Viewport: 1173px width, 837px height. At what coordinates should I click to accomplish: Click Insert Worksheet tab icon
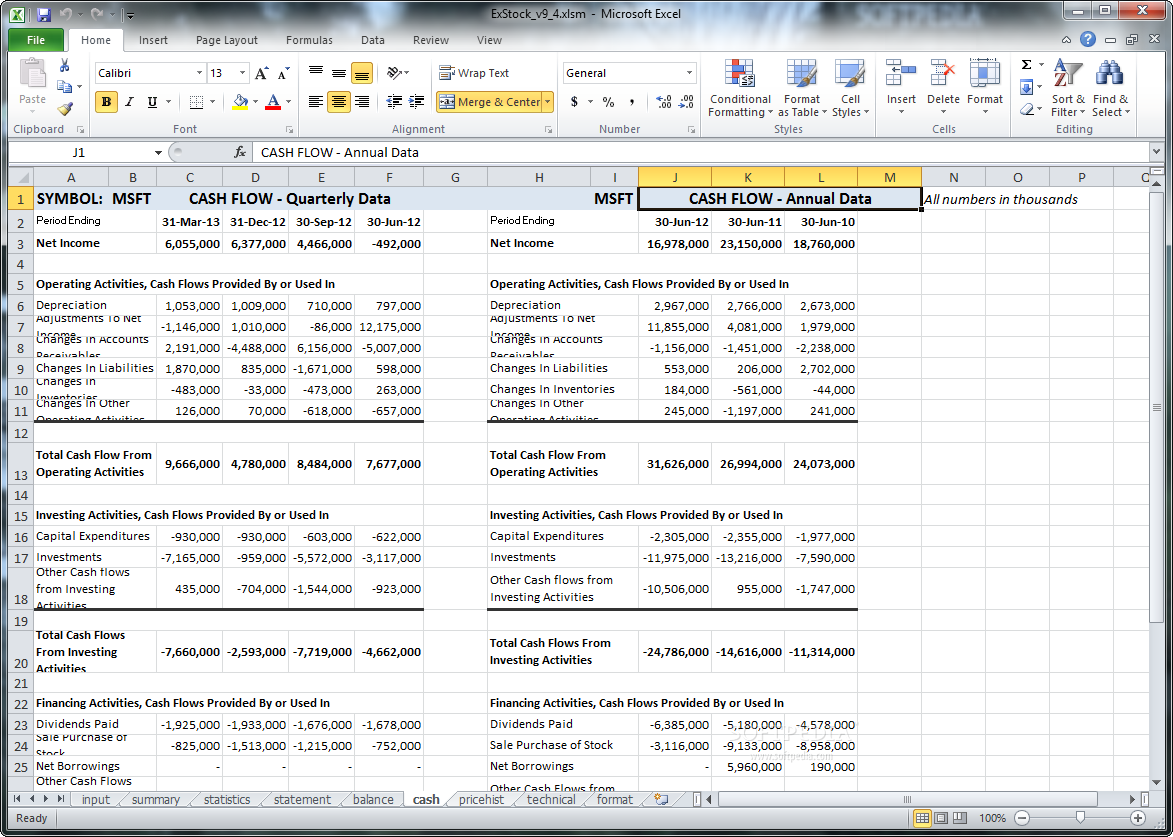point(661,799)
